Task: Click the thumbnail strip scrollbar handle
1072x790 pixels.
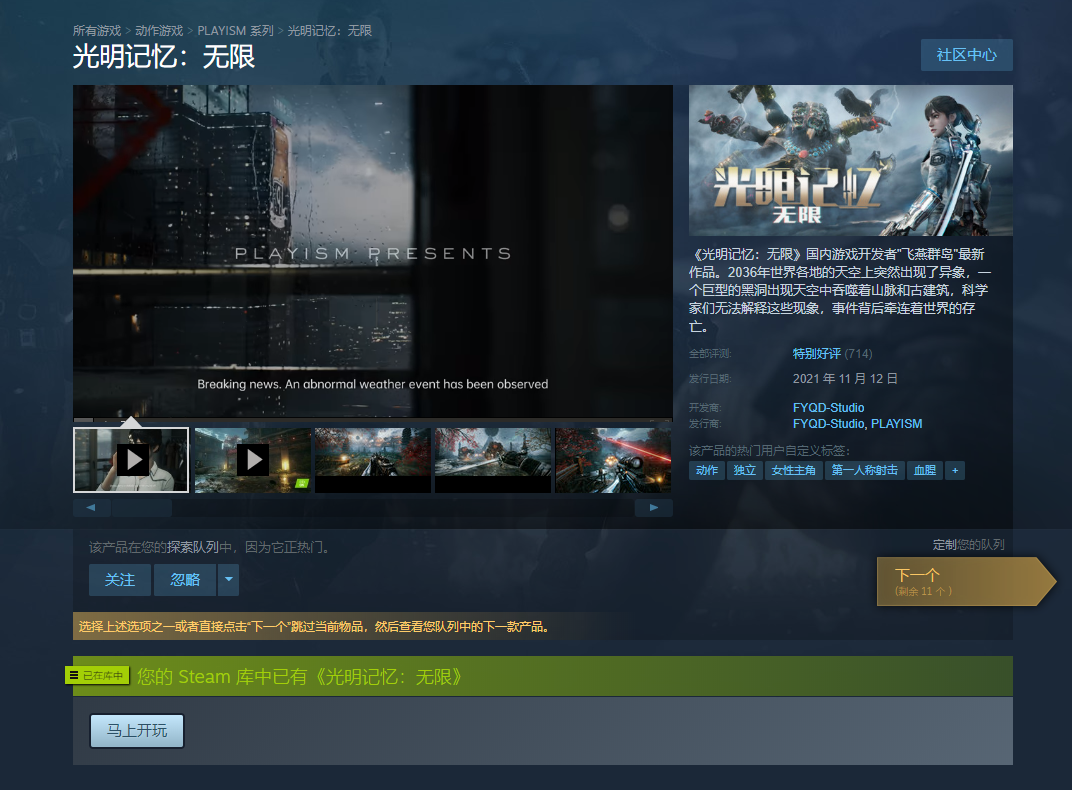Action: (142, 507)
